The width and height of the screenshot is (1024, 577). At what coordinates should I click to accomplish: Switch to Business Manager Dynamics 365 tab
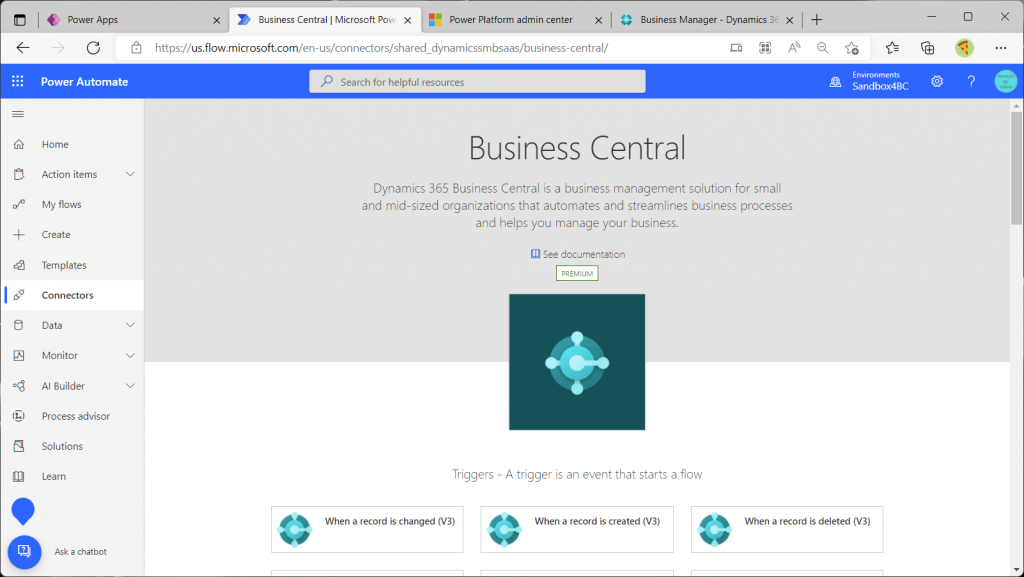(x=705, y=20)
